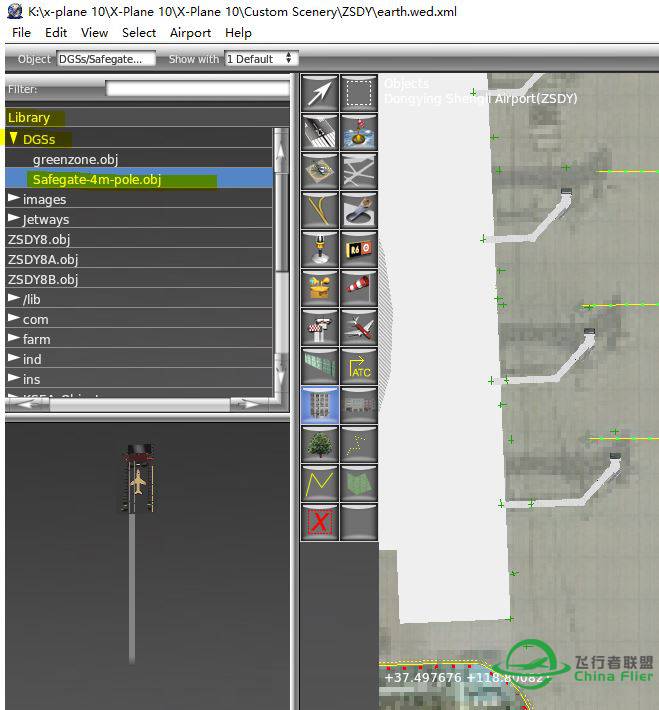The image size is (659, 710).
Task: Choose the dotted Object String tool
Action: [x=359, y=444]
